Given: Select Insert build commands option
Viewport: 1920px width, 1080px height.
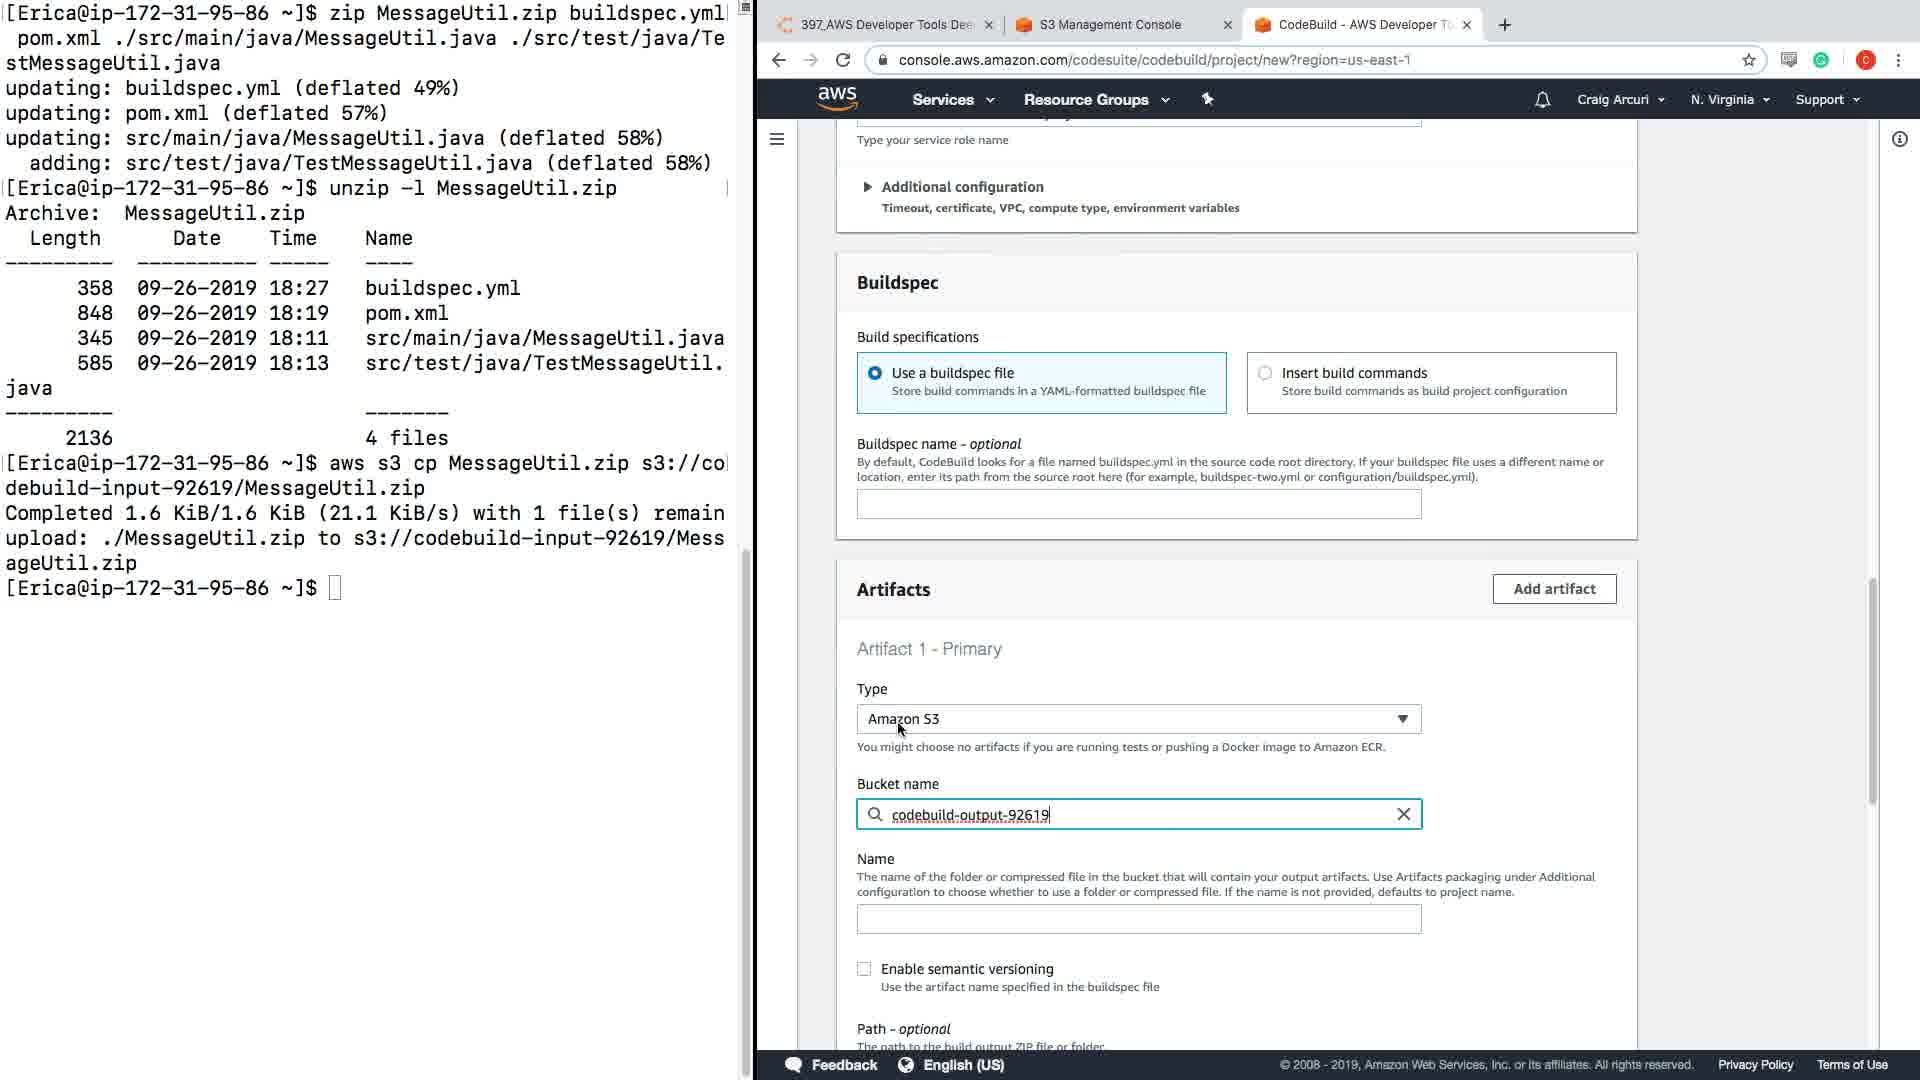Looking at the screenshot, I should (1265, 373).
